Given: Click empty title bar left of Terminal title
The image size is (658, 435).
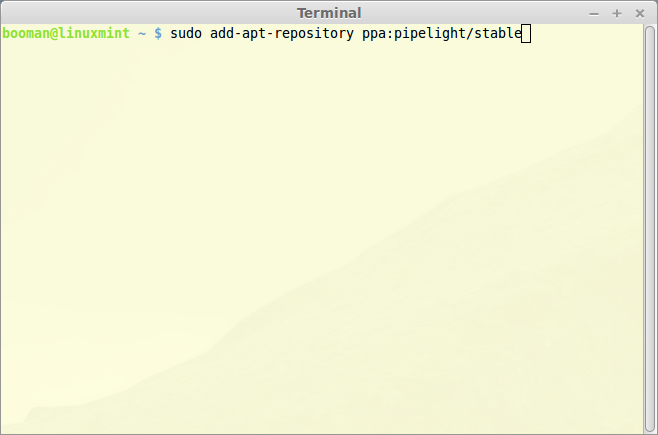Looking at the screenshot, I should click(x=147, y=13).
